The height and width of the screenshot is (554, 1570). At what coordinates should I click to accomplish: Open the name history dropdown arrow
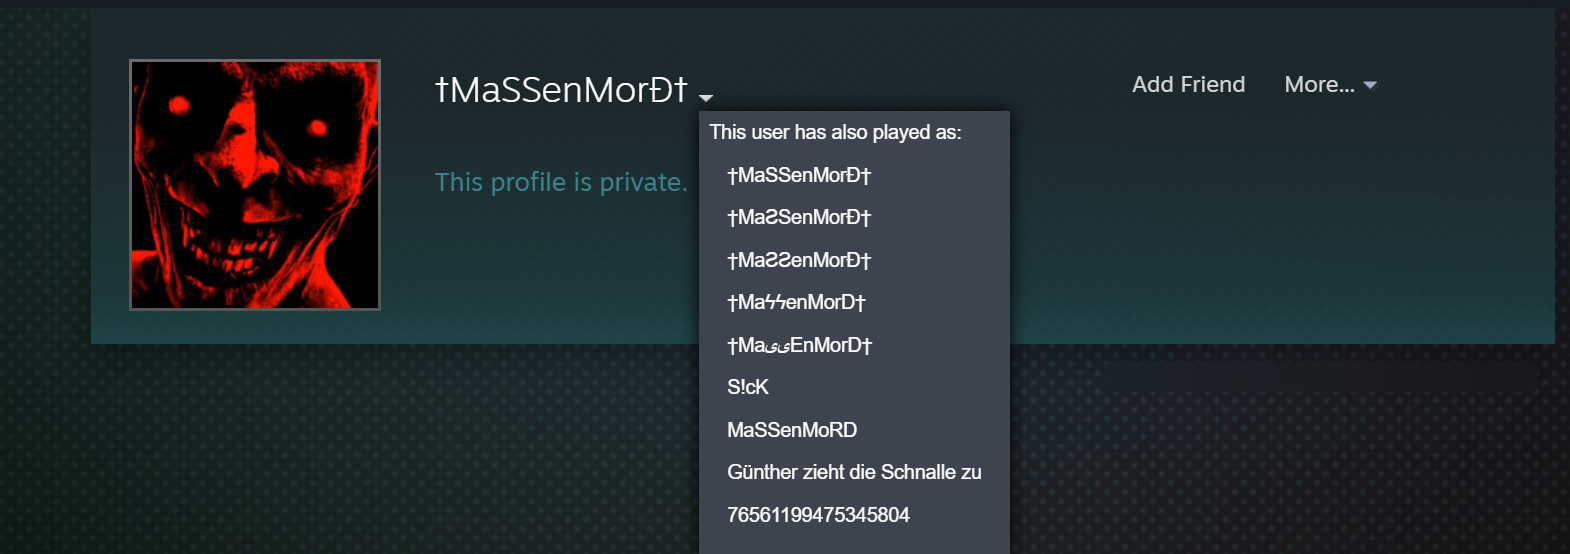706,97
